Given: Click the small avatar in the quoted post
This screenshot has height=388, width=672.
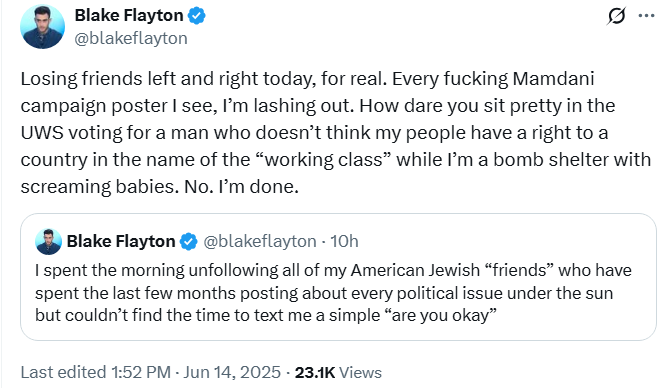Looking at the screenshot, I should point(48,242).
